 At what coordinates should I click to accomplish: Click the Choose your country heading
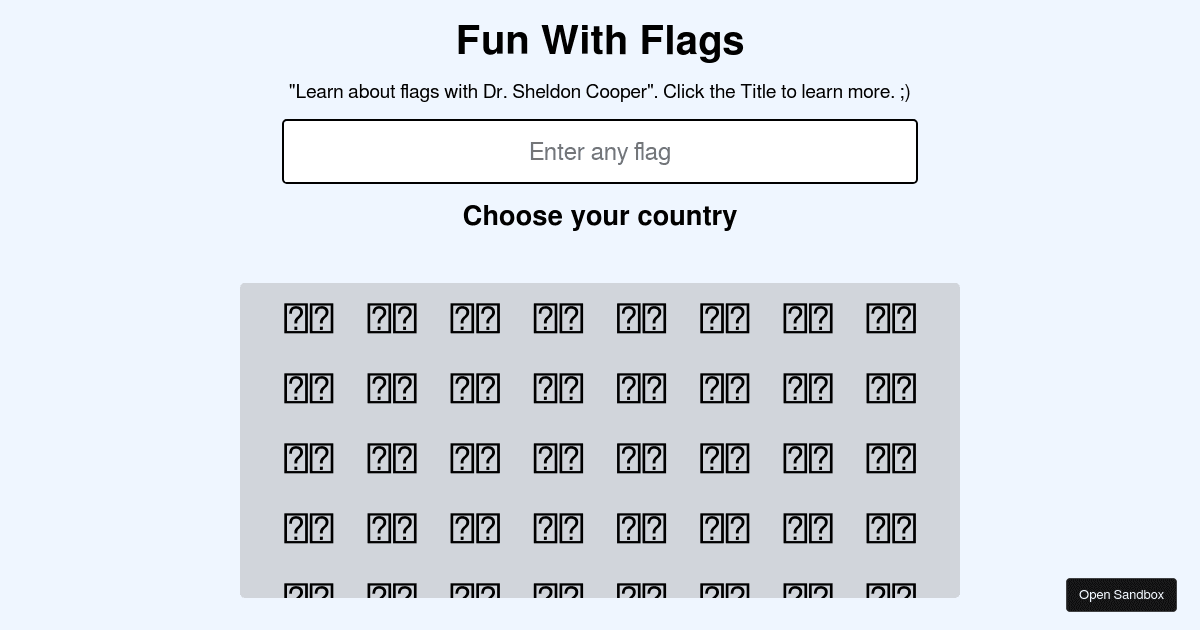[600, 216]
